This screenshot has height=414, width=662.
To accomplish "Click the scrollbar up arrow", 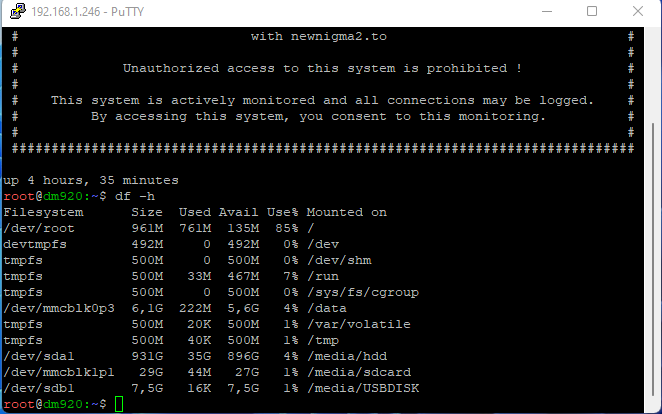I will point(652,36).
